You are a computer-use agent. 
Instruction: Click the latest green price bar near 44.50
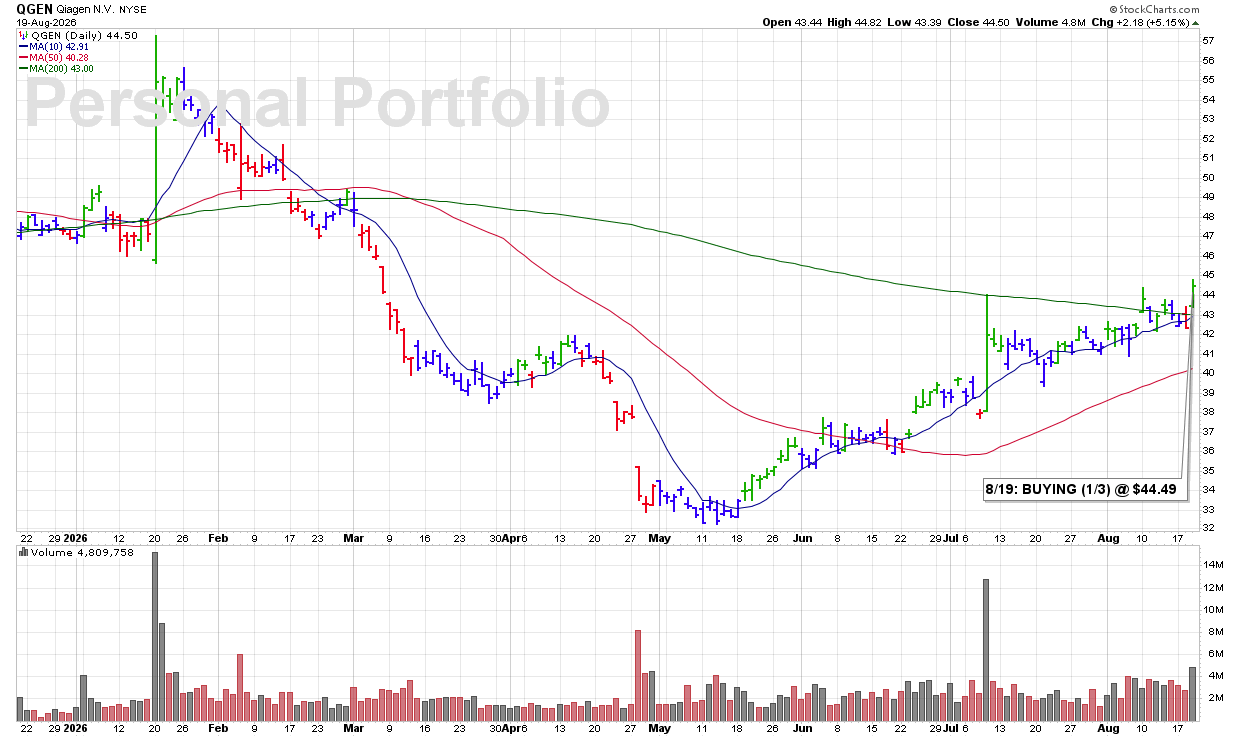pos(1193,292)
